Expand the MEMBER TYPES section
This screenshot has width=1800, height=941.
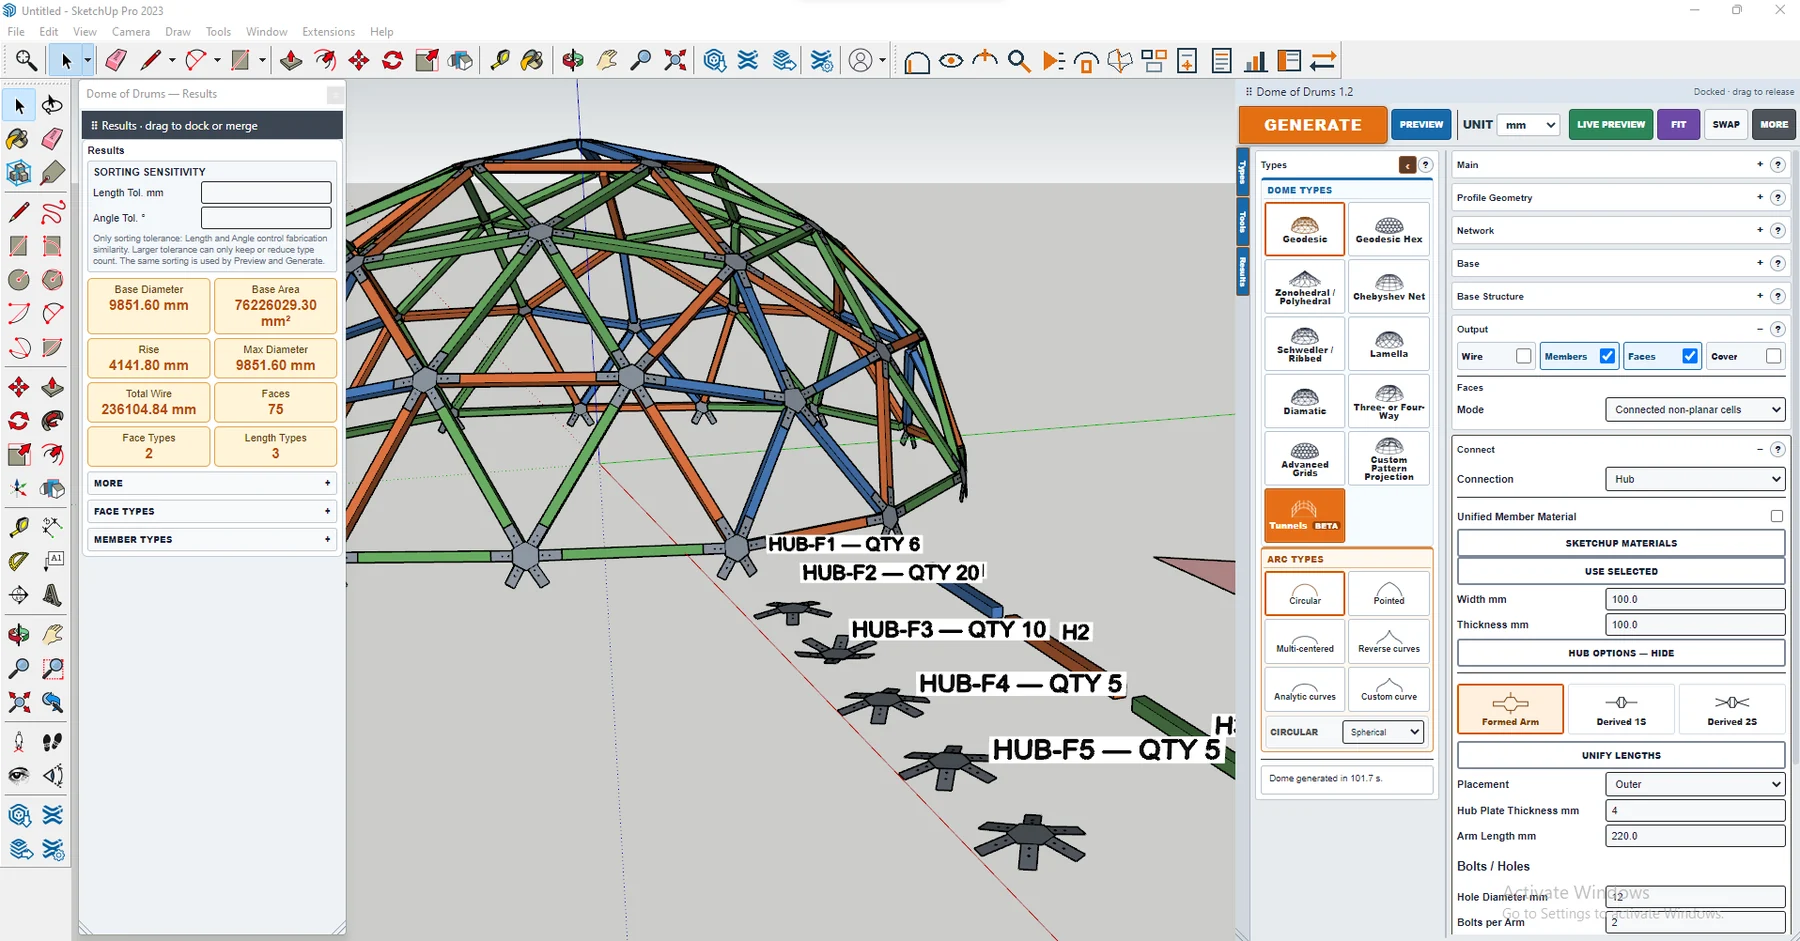(x=211, y=539)
